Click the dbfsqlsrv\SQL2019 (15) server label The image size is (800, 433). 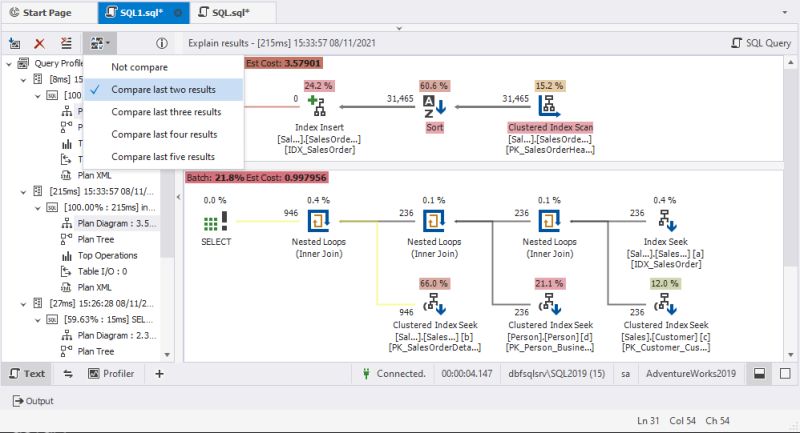click(556, 374)
